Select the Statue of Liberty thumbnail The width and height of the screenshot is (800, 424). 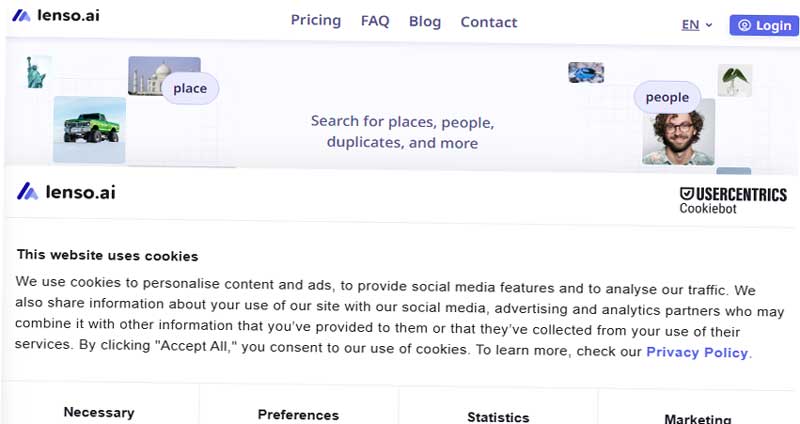(x=37, y=72)
